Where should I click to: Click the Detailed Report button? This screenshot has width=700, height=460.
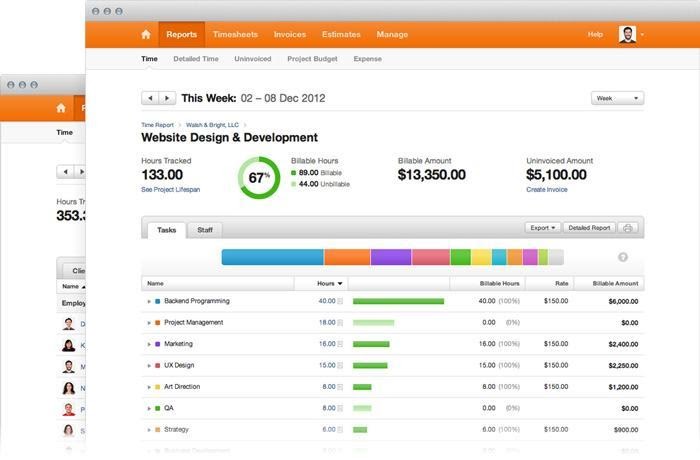(589, 228)
